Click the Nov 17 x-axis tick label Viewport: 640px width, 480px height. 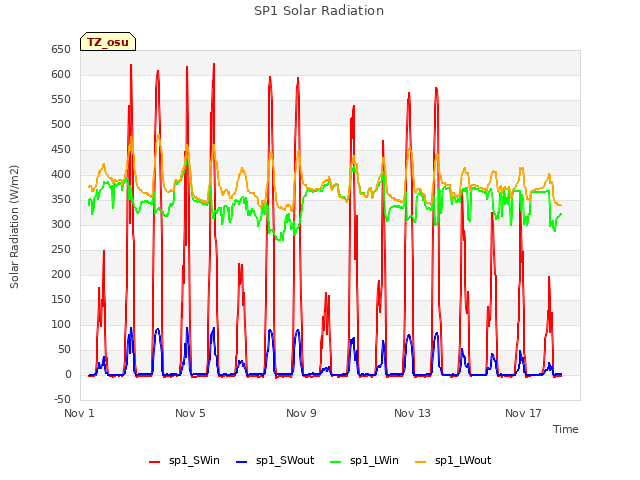(523, 413)
